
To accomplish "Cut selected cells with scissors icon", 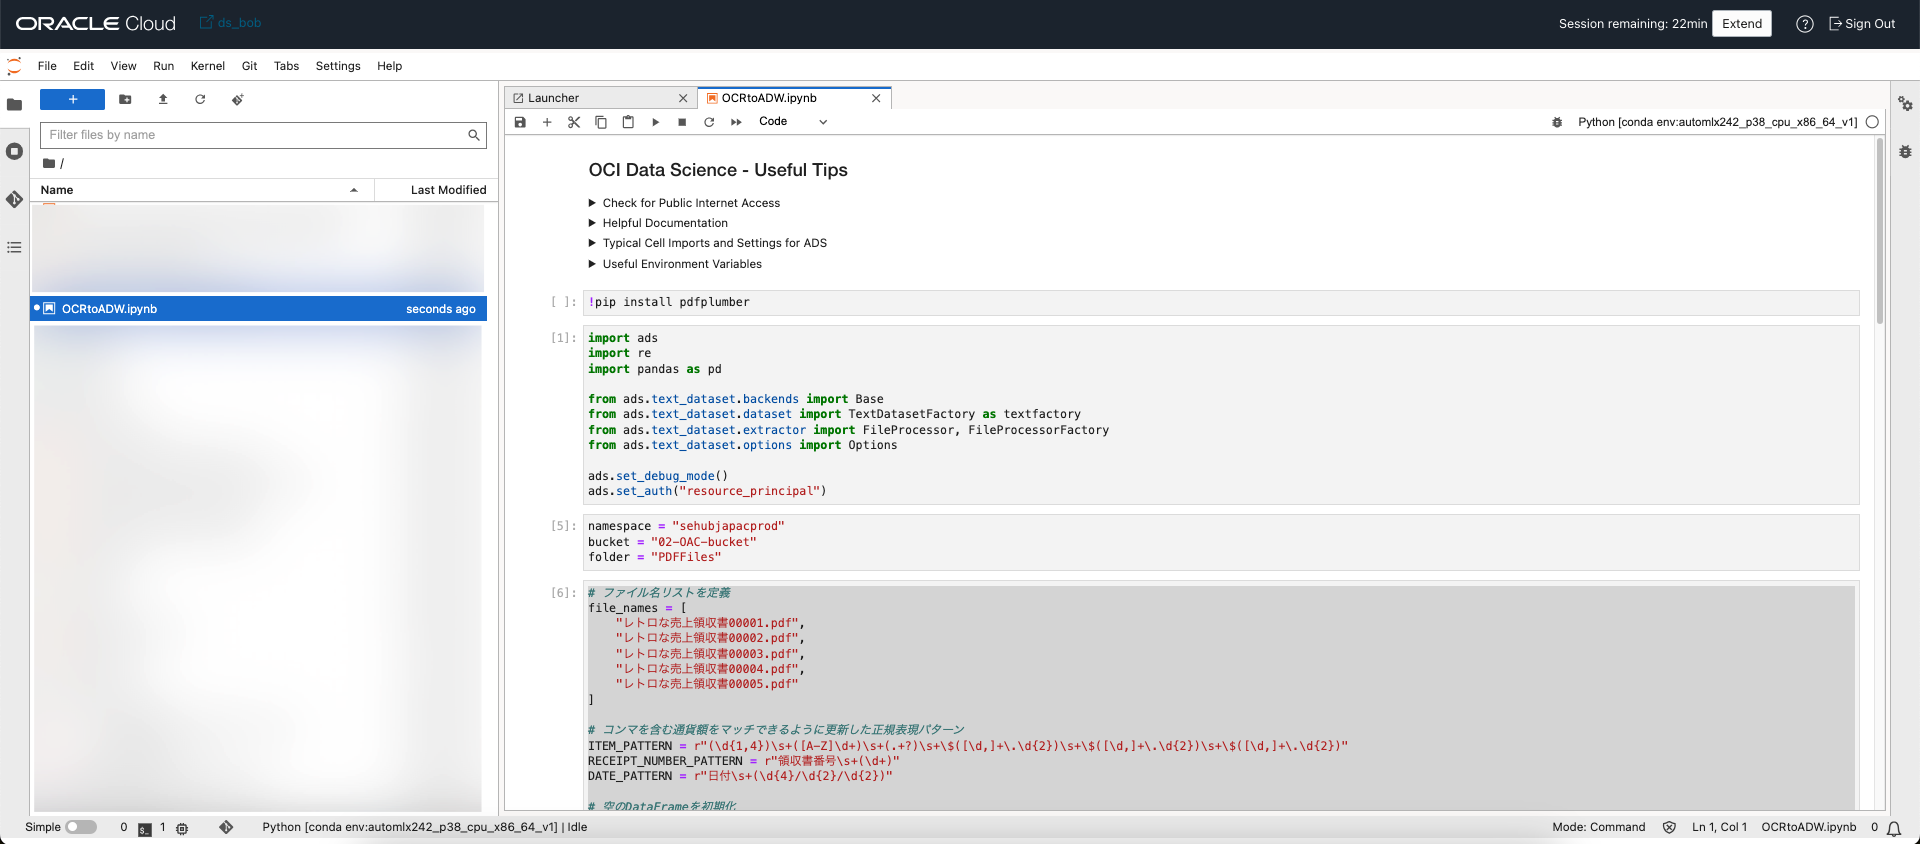I will click(574, 122).
